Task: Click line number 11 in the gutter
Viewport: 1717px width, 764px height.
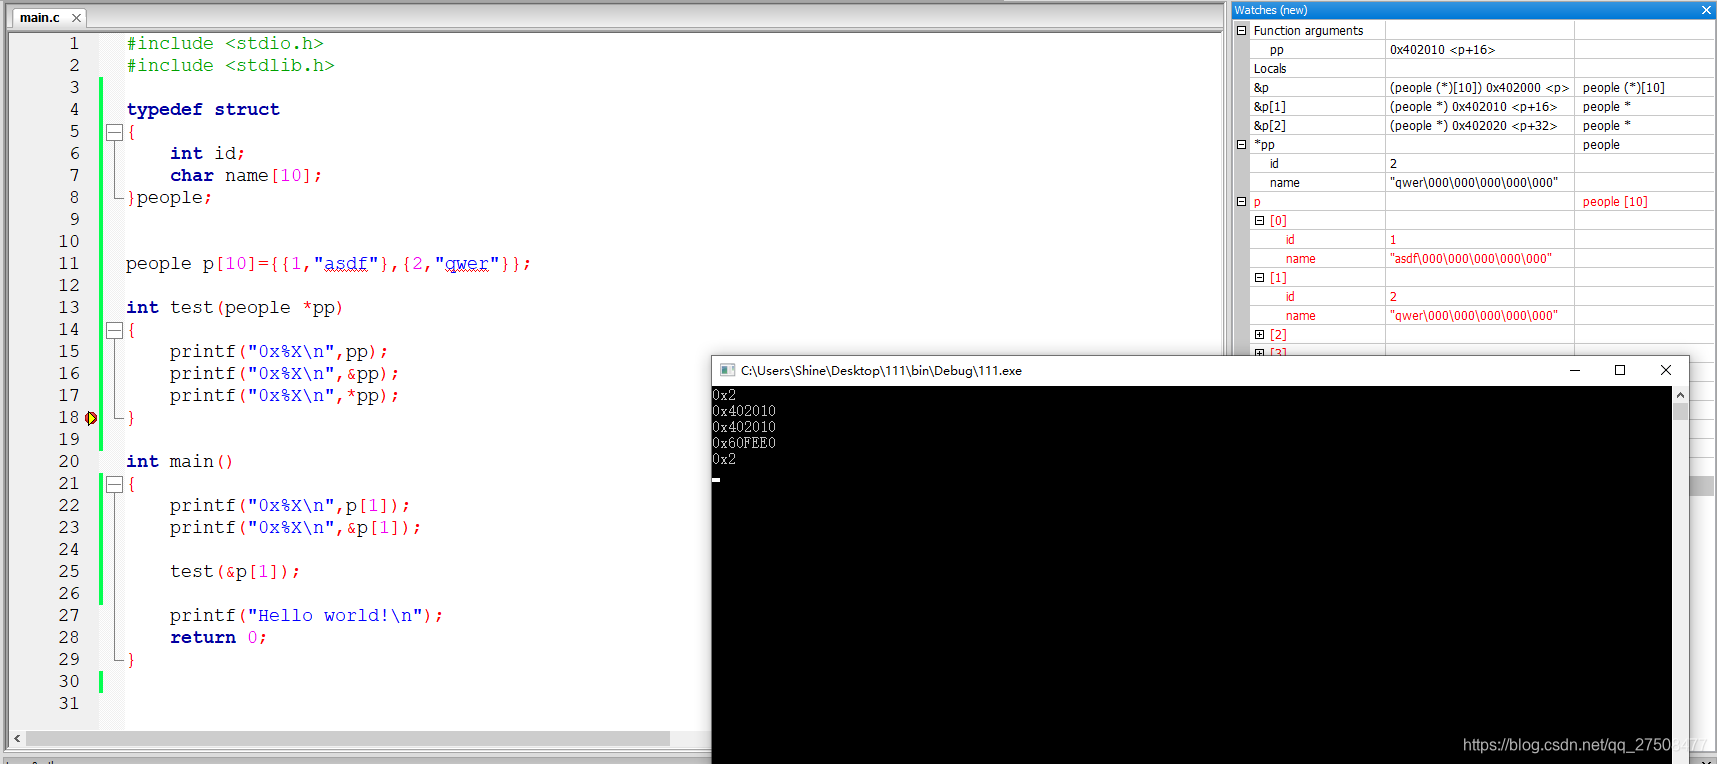Action: [x=68, y=264]
